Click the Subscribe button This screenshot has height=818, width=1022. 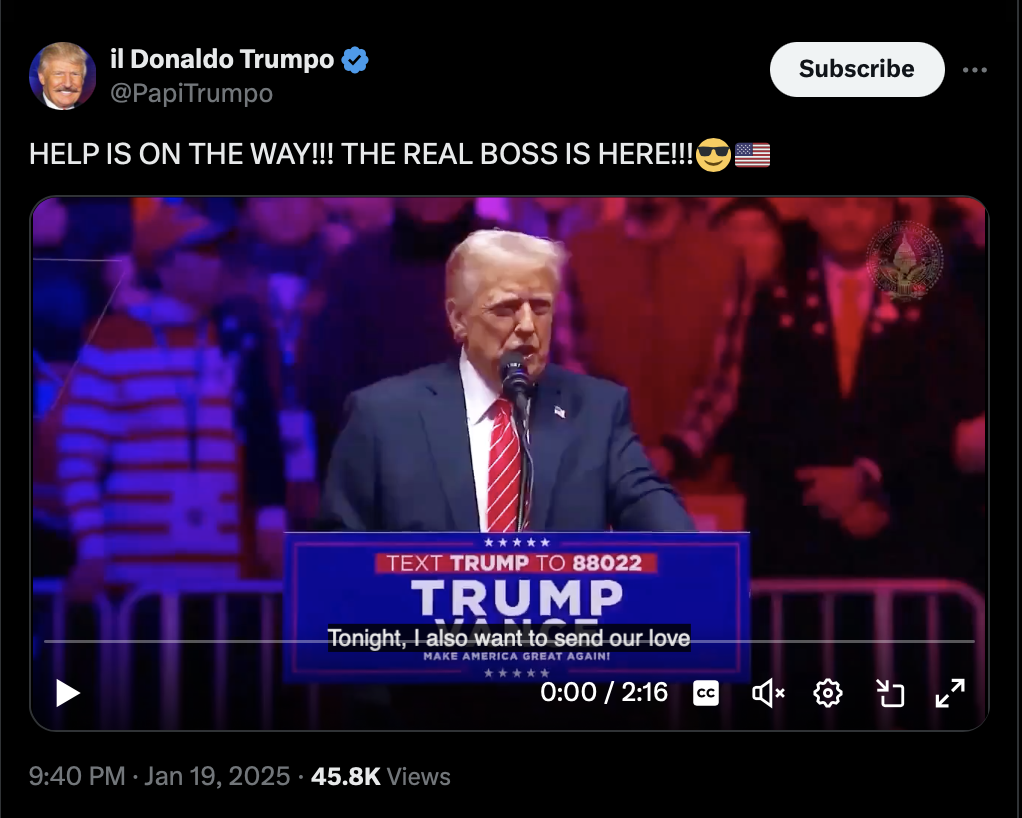[856, 69]
